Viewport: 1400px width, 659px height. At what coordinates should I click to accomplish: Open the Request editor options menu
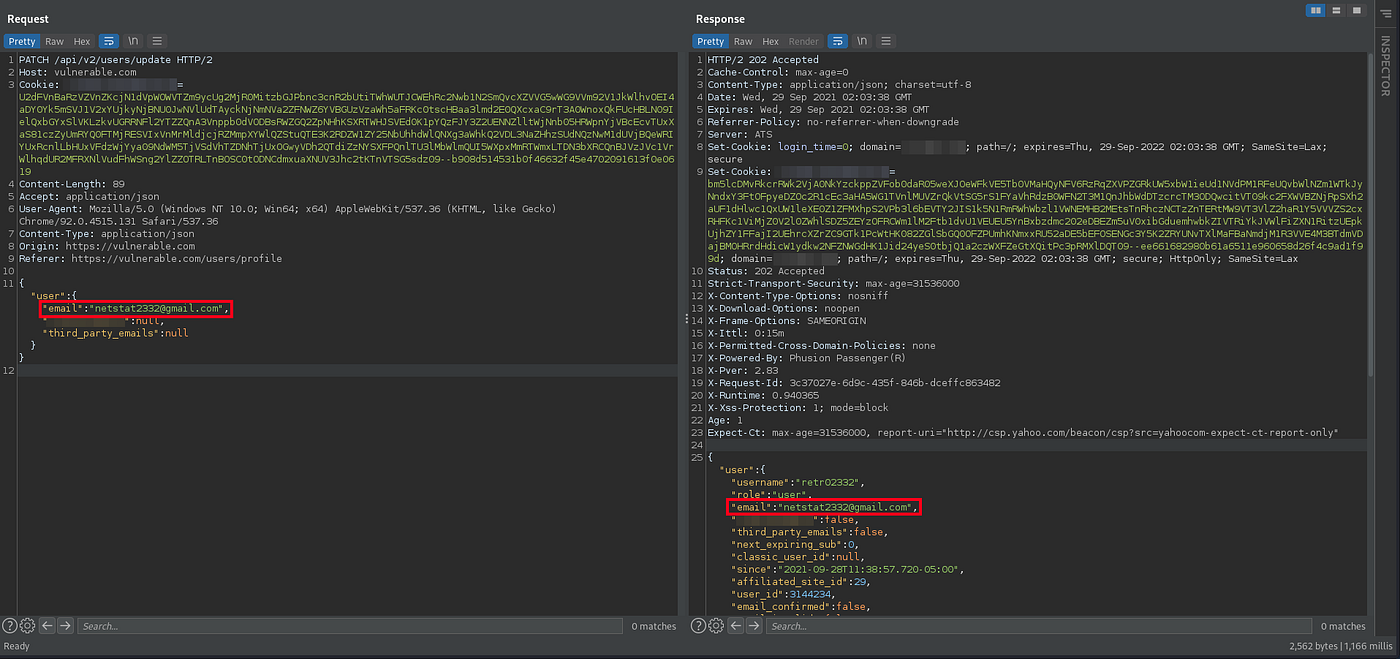[x=157, y=41]
